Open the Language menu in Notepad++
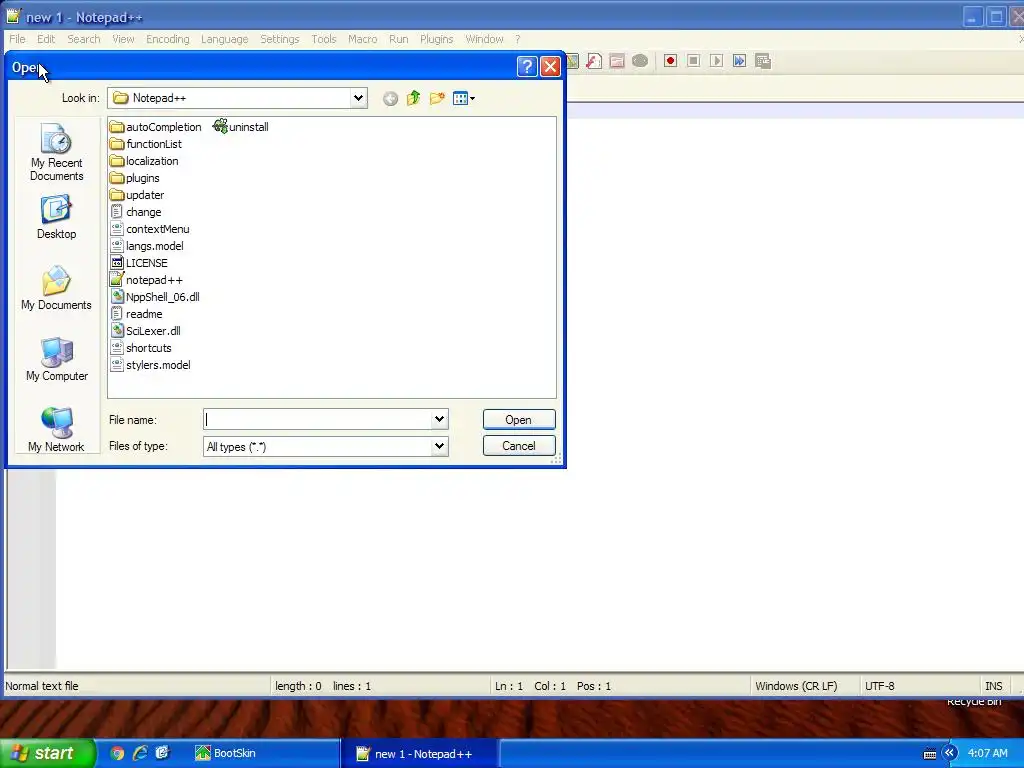The width and height of the screenshot is (1024, 768). pyautogui.click(x=225, y=39)
